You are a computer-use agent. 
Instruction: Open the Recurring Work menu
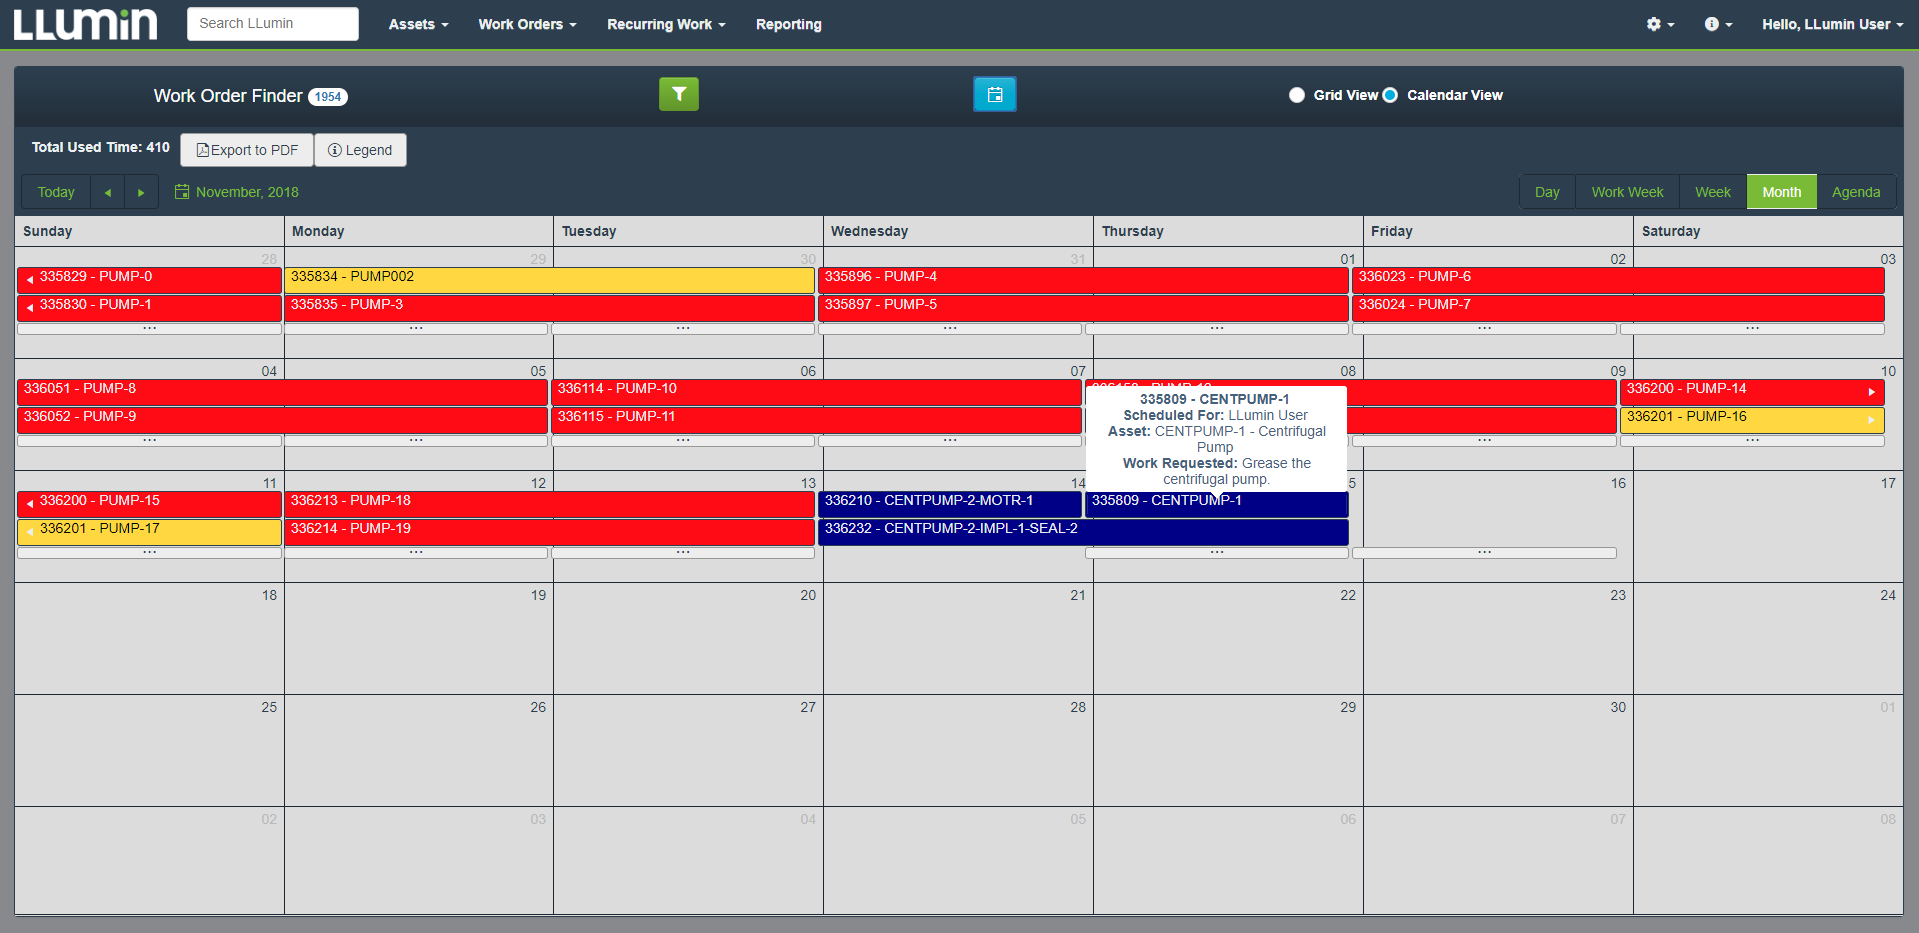tap(664, 24)
